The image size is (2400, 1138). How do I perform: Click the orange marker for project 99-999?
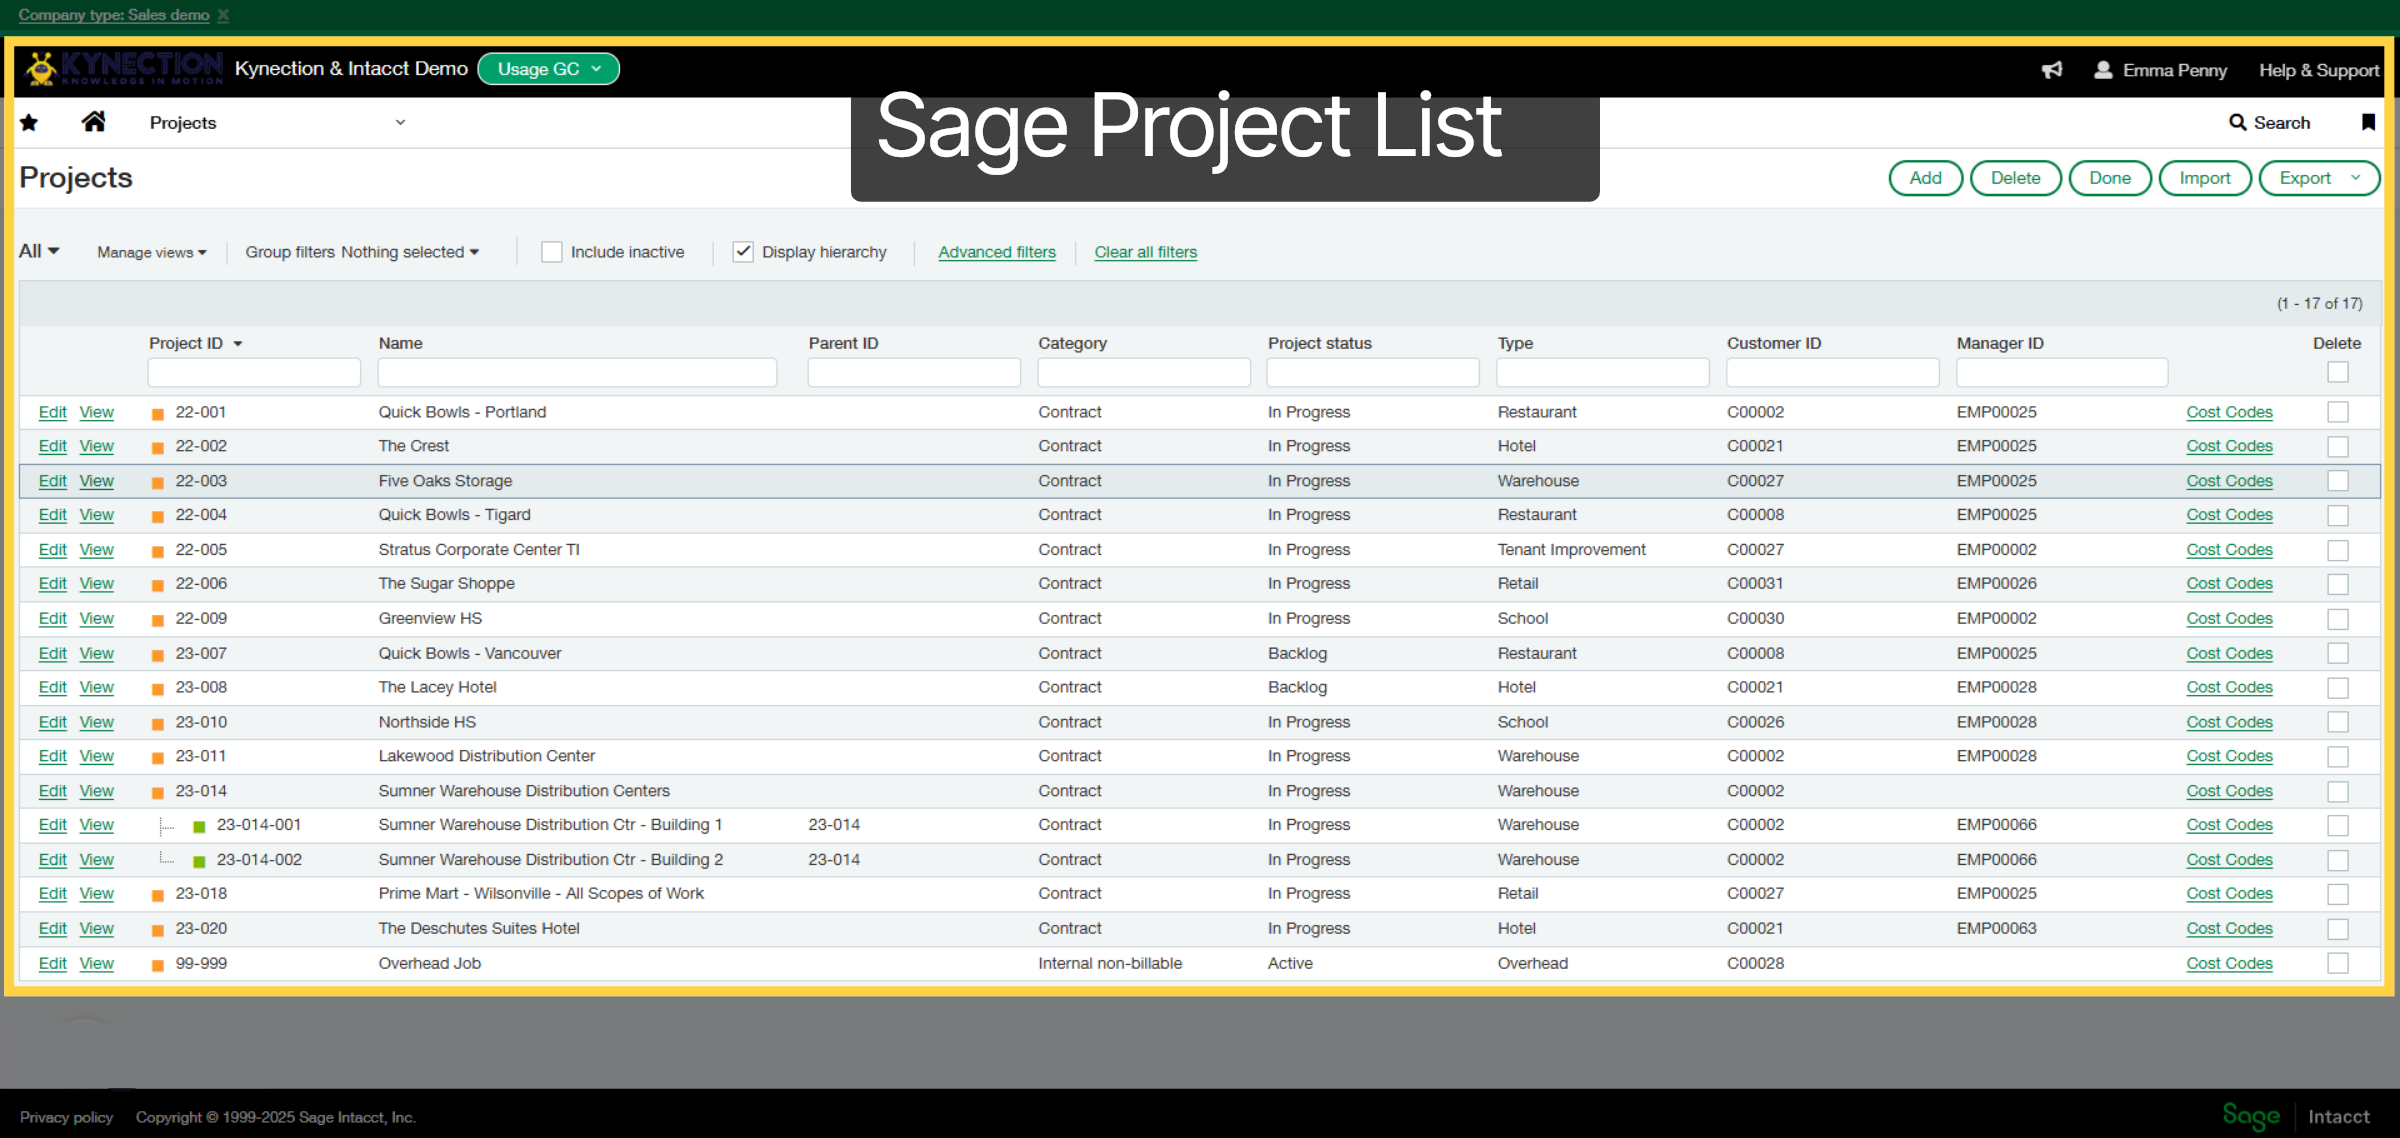pos(157,965)
